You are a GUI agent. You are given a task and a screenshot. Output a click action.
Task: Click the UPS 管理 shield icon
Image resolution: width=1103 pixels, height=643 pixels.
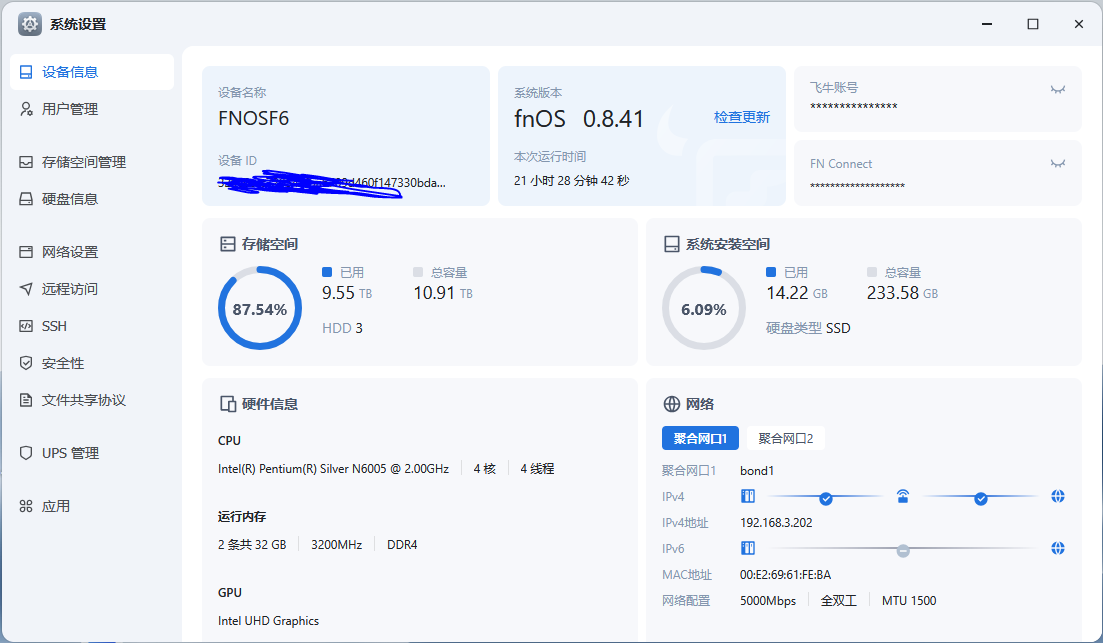(26, 453)
